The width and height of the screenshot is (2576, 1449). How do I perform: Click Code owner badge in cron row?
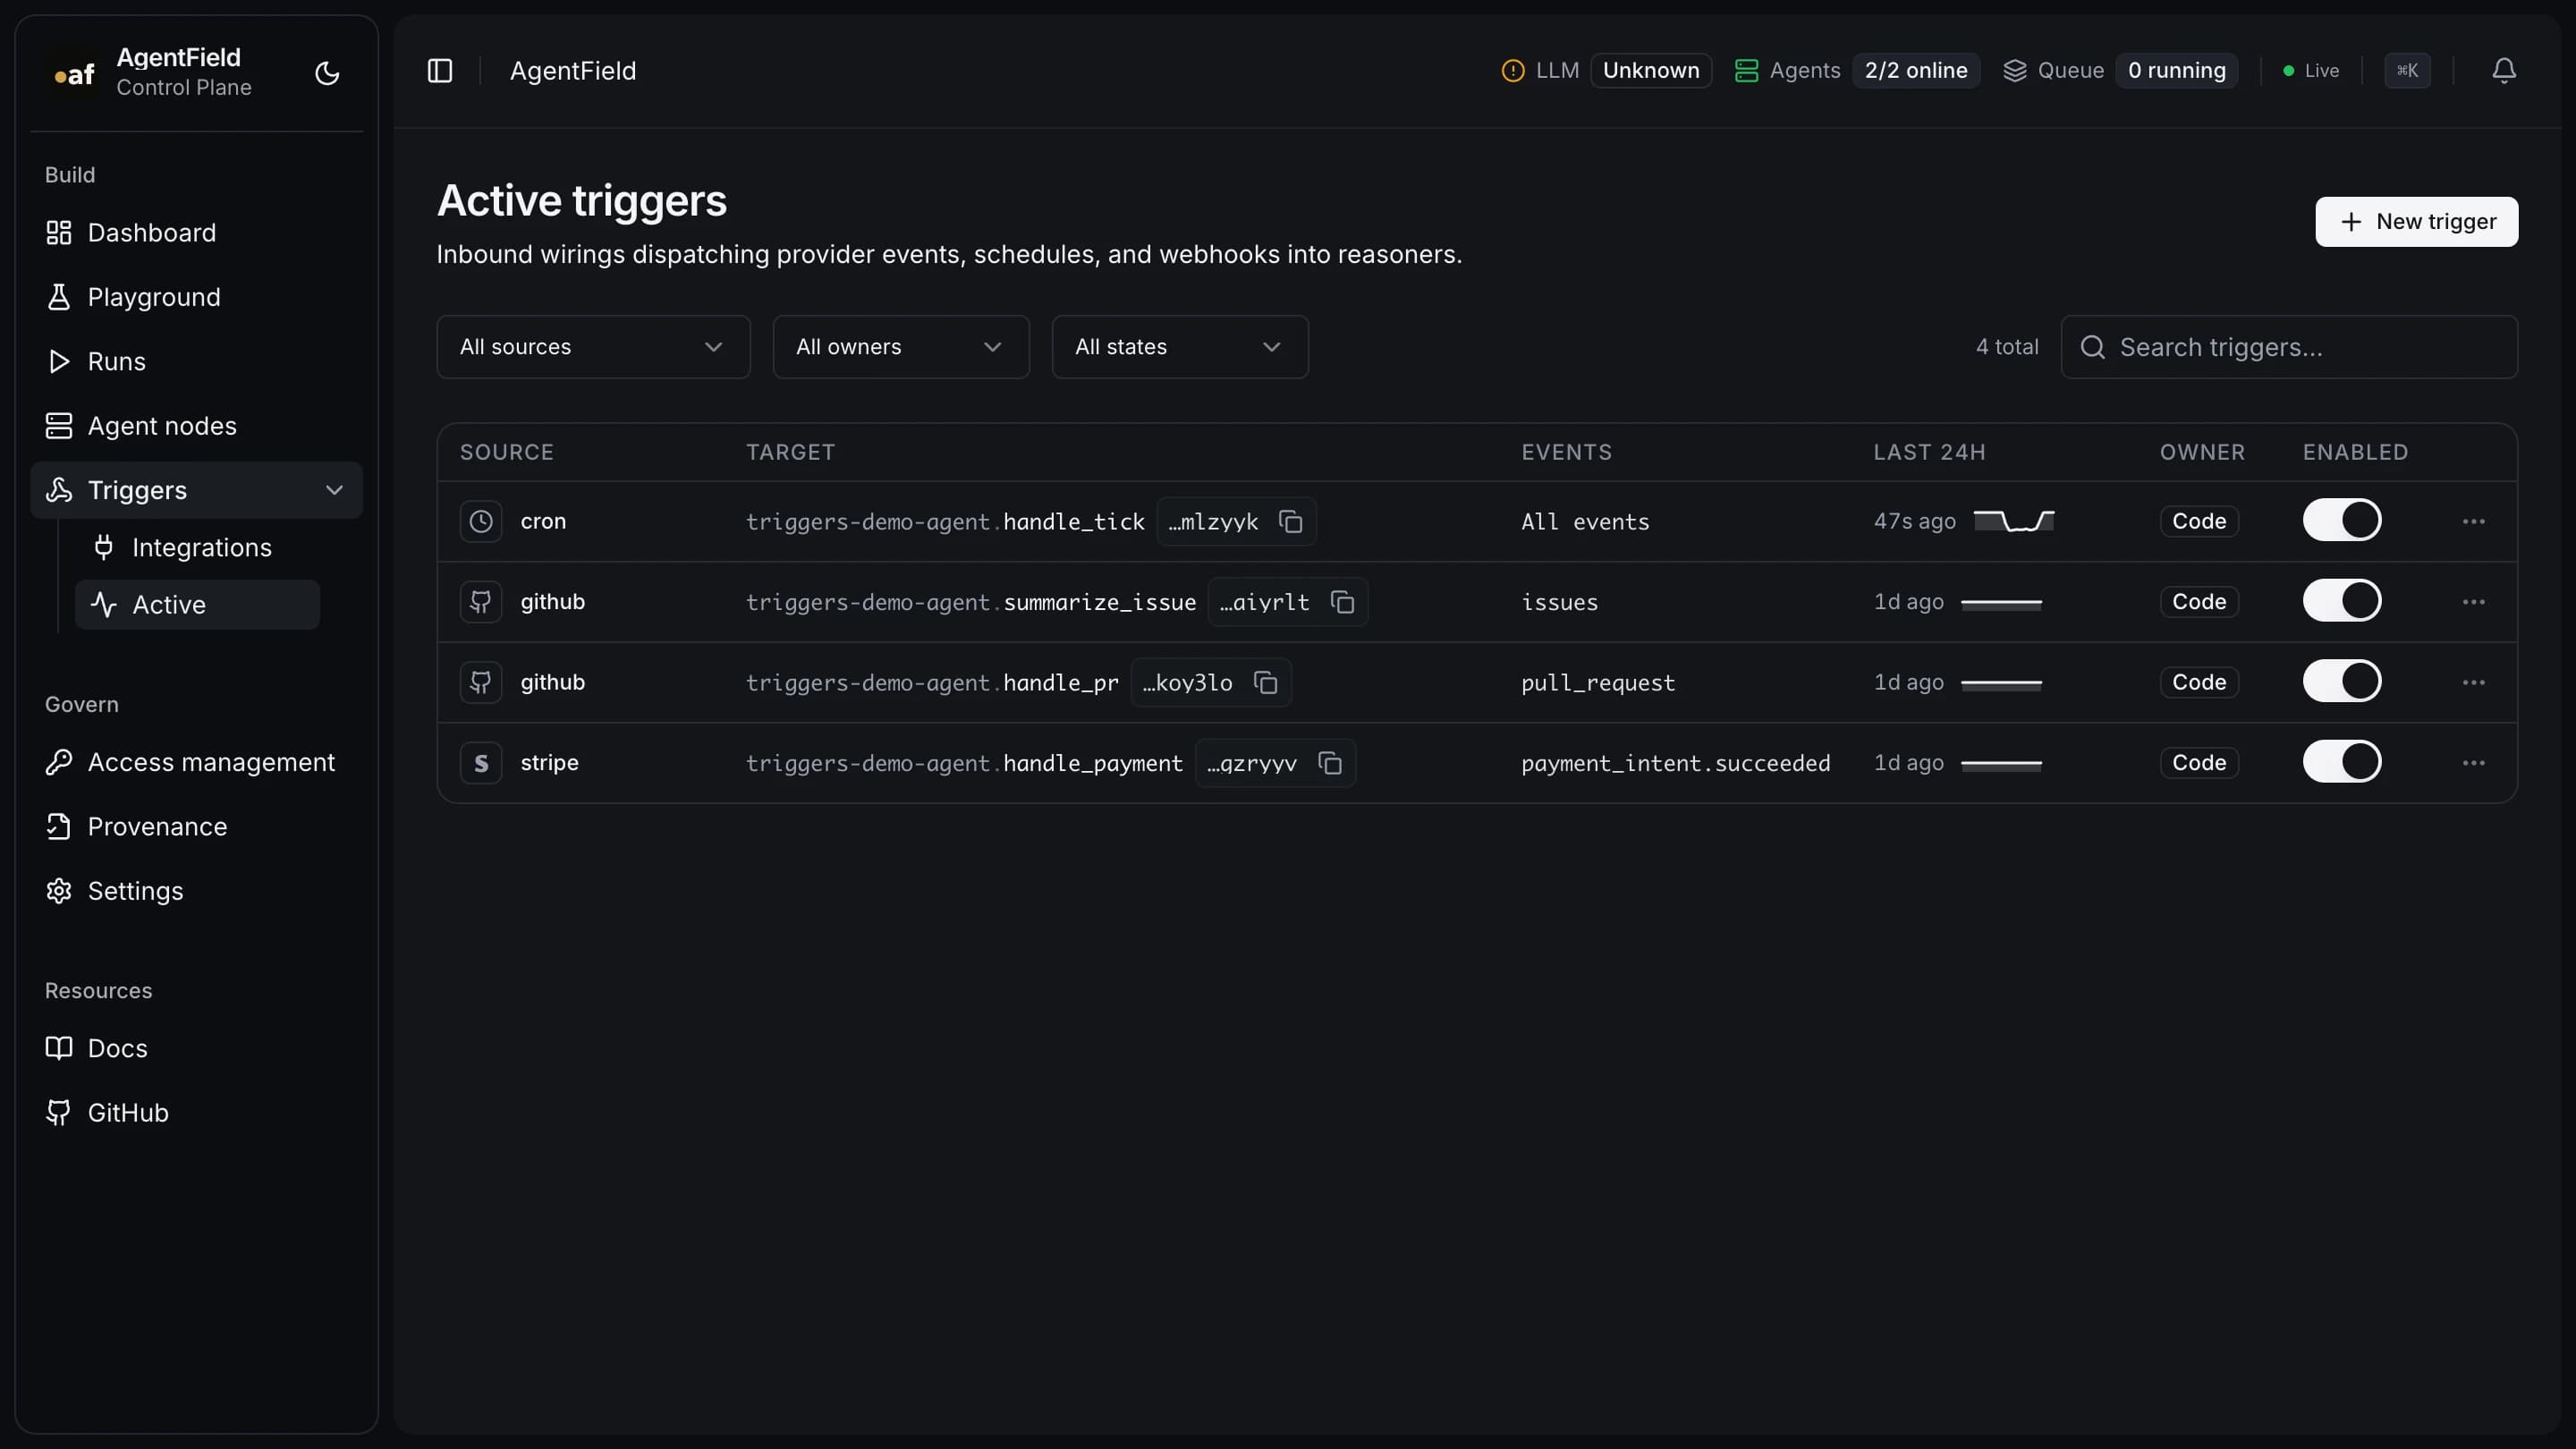tap(2199, 521)
